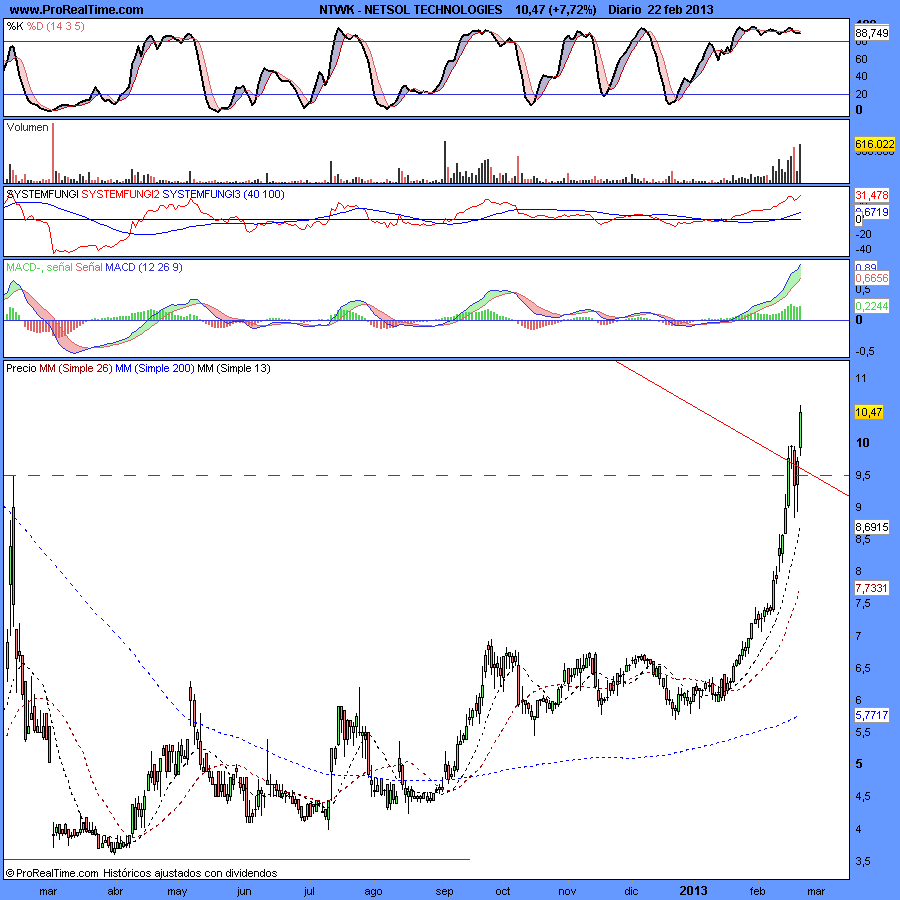Click the 7,7331 moving average value tag
The image size is (900, 900).
(872, 588)
